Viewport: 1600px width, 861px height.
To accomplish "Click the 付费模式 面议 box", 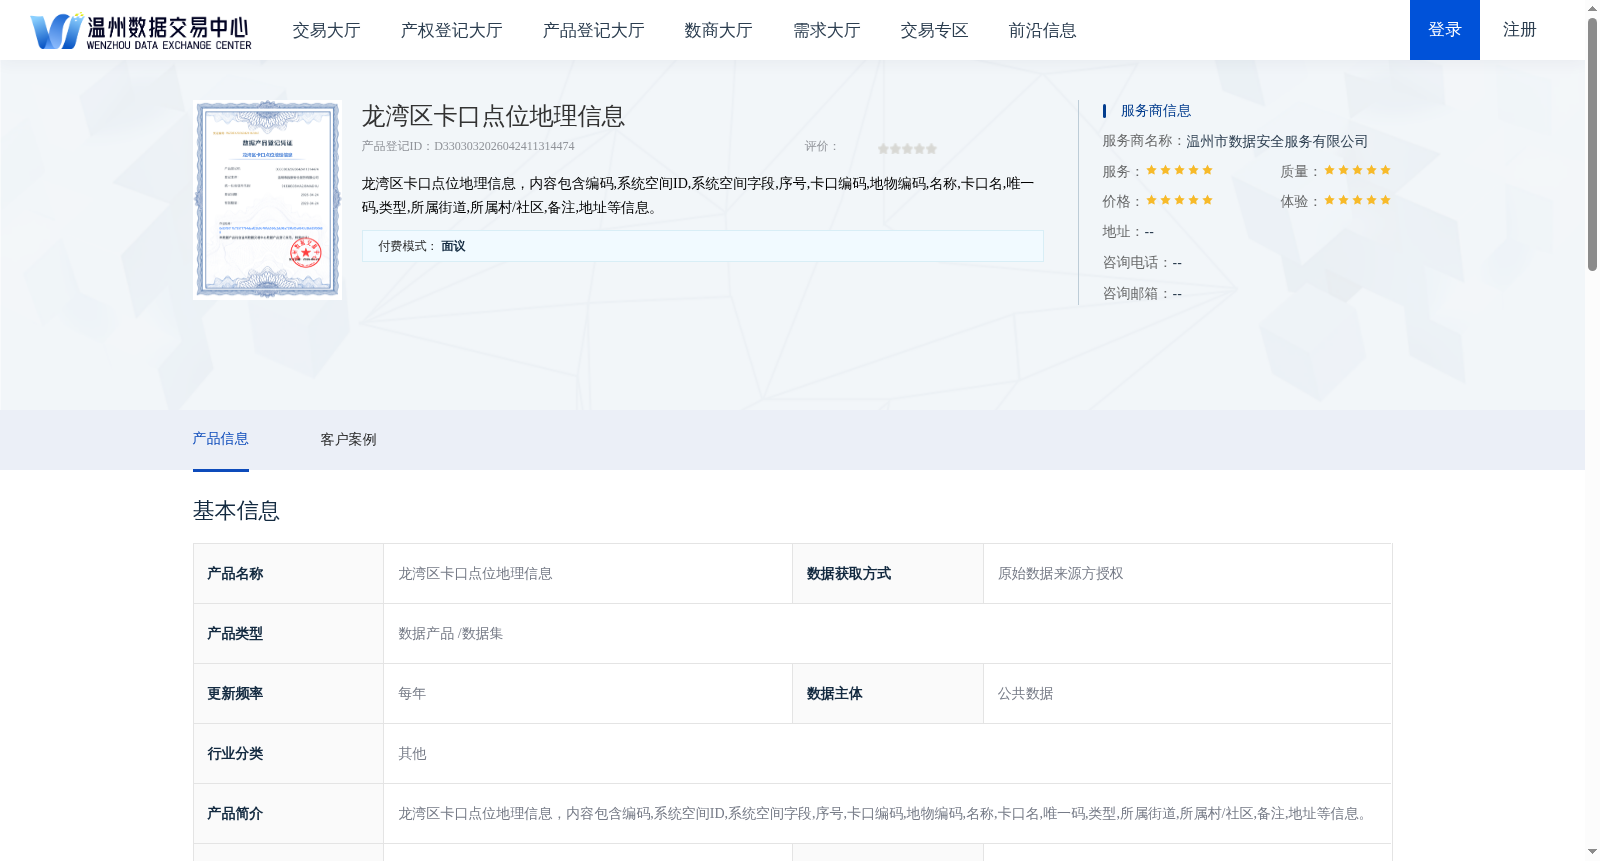I will point(702,246).
